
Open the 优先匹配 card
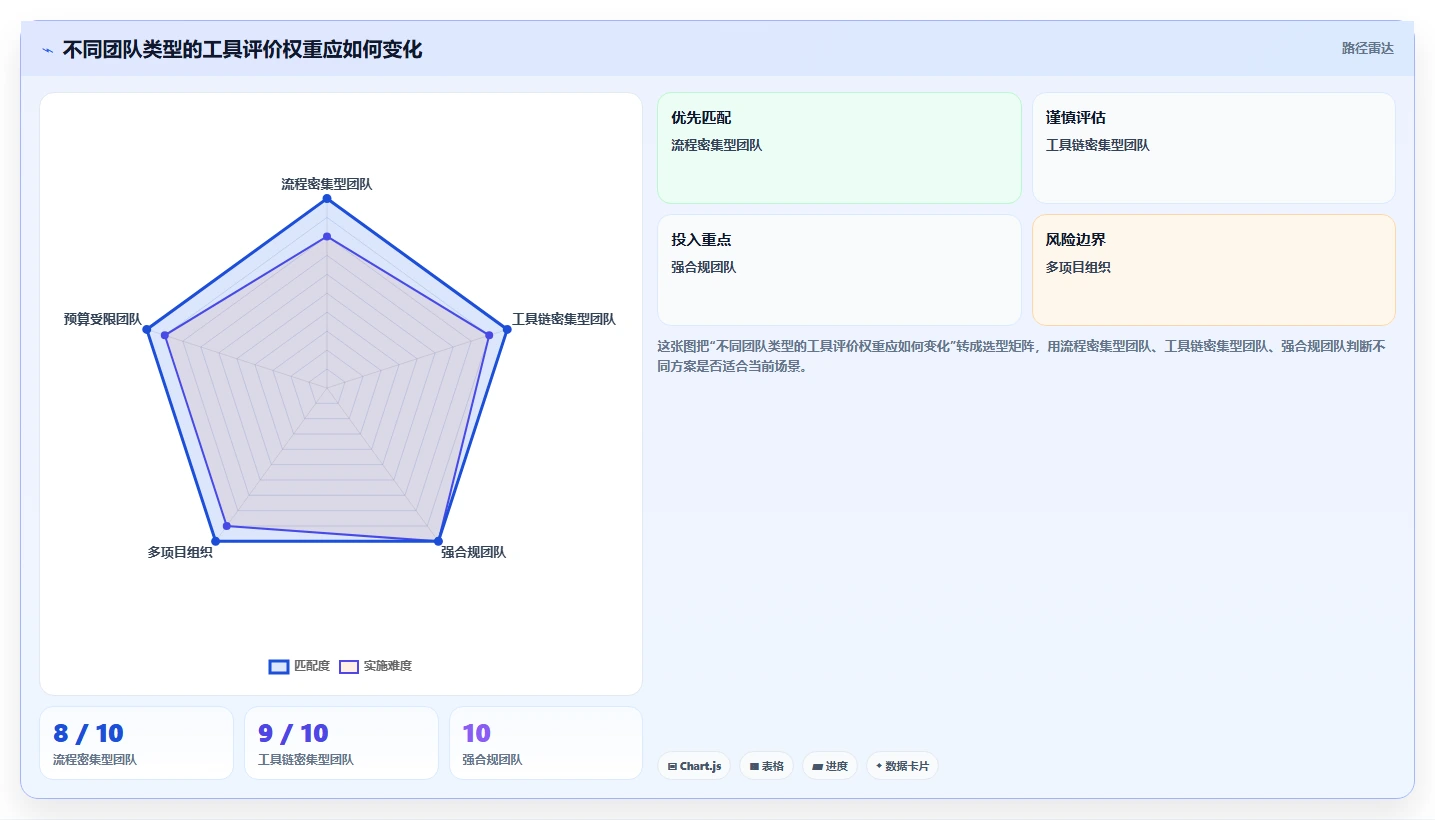(839, 148)
